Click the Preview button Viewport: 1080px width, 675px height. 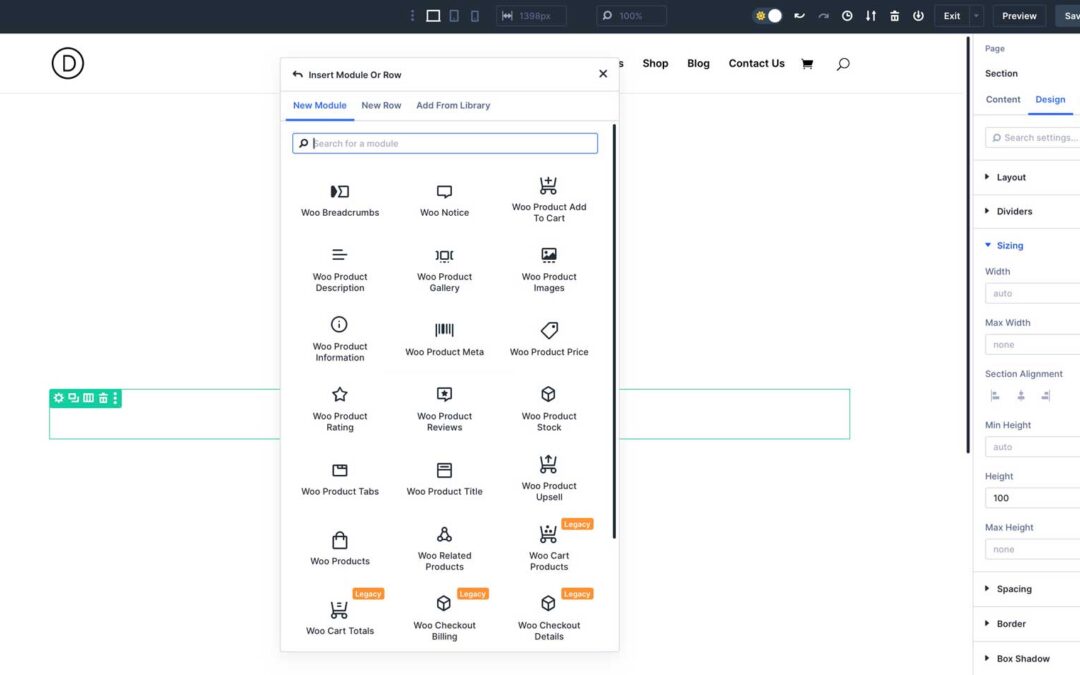[x=1019, y=16]
